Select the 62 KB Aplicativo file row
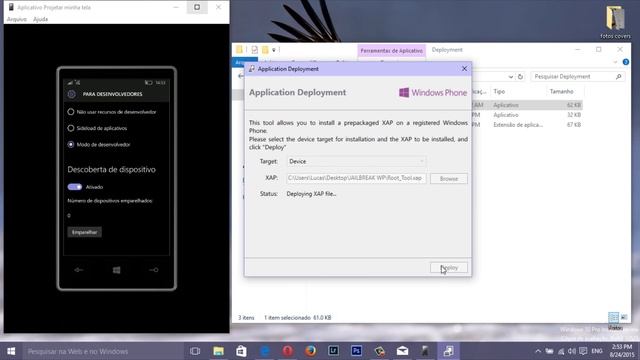The width and height of the screenshot is (640, 360). tap(527, 105)
